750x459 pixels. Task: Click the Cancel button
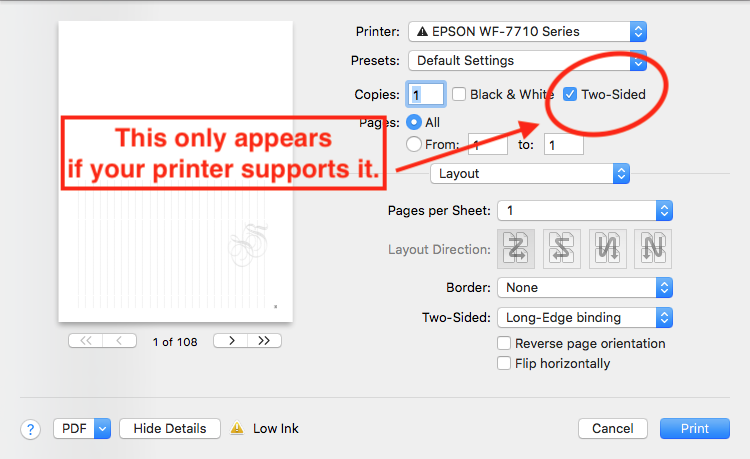coord(613,428)
